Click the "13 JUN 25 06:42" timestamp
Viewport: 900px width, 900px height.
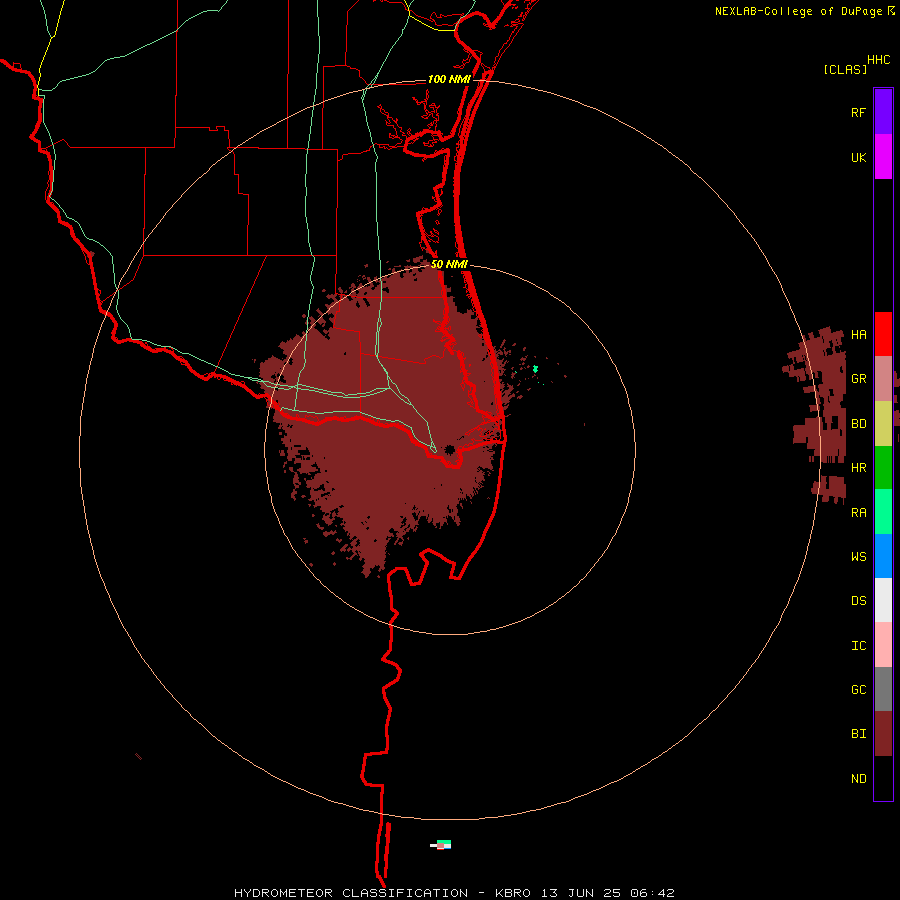click(x=608, y=893)
